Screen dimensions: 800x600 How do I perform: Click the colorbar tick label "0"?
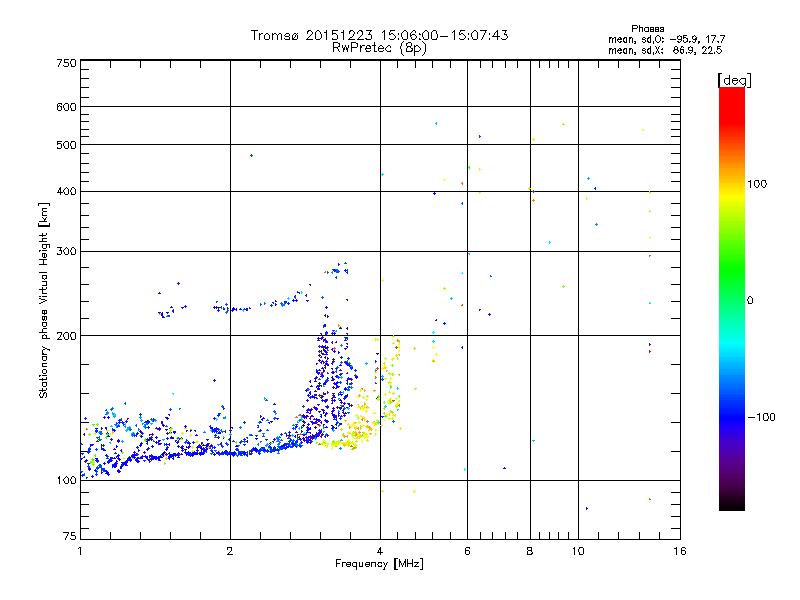[x=750, y=301]
